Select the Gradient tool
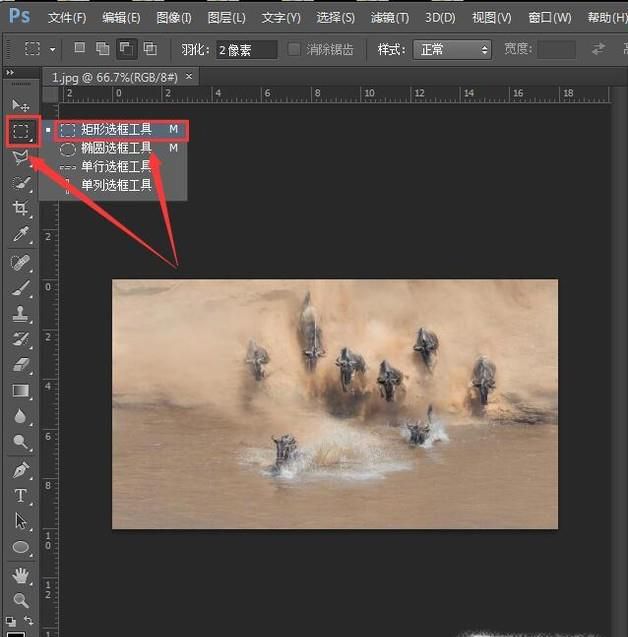Viewport: 628px width, 637px height. point(20,391)
